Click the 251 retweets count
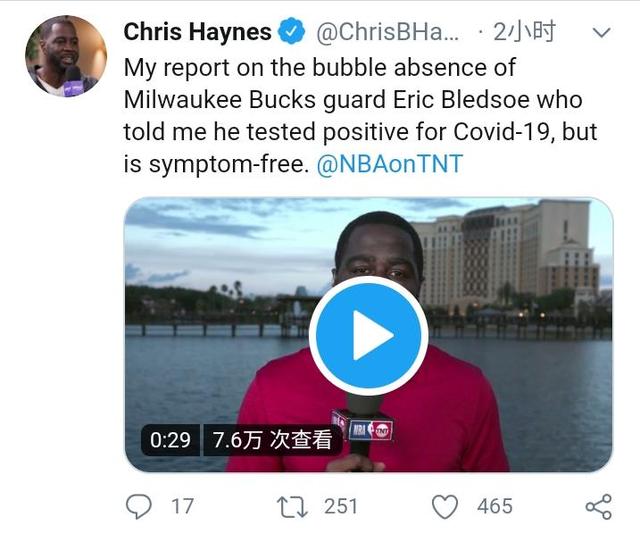Screen dimensions: 640x534 click(341, 507)
